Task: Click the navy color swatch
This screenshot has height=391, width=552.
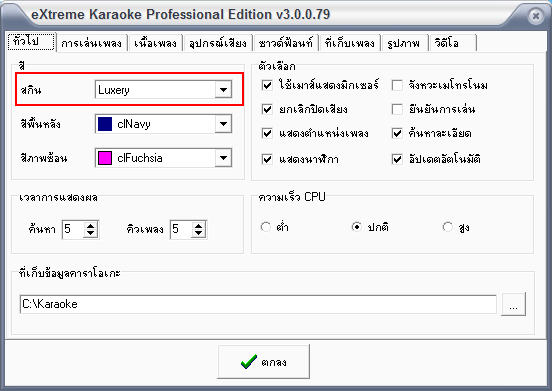Action: tap(105, 124)
